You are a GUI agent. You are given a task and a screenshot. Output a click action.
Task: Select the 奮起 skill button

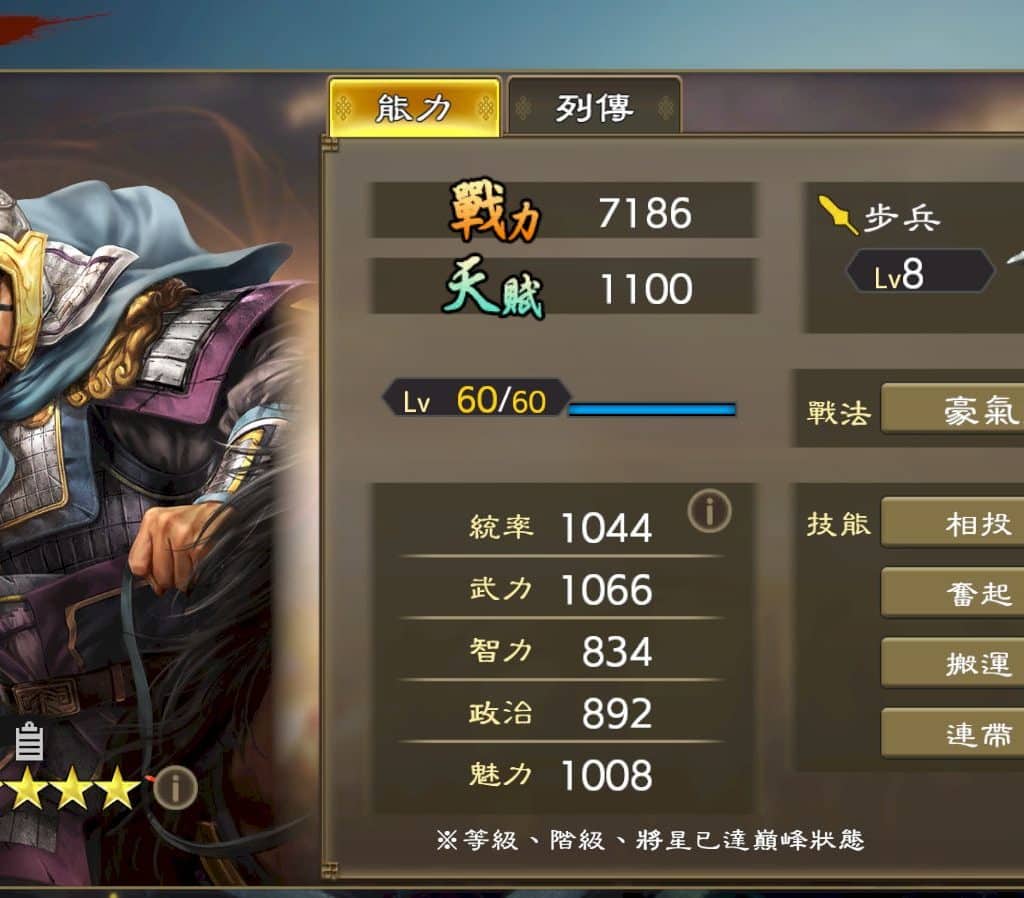tap(953, 593)
